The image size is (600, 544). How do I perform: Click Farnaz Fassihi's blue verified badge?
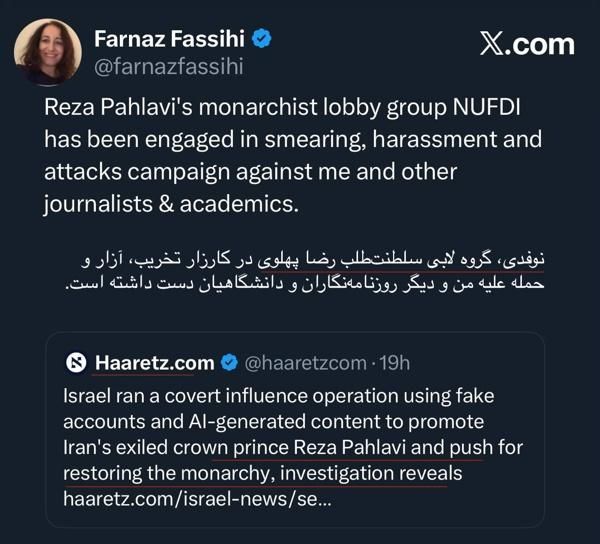263,39
